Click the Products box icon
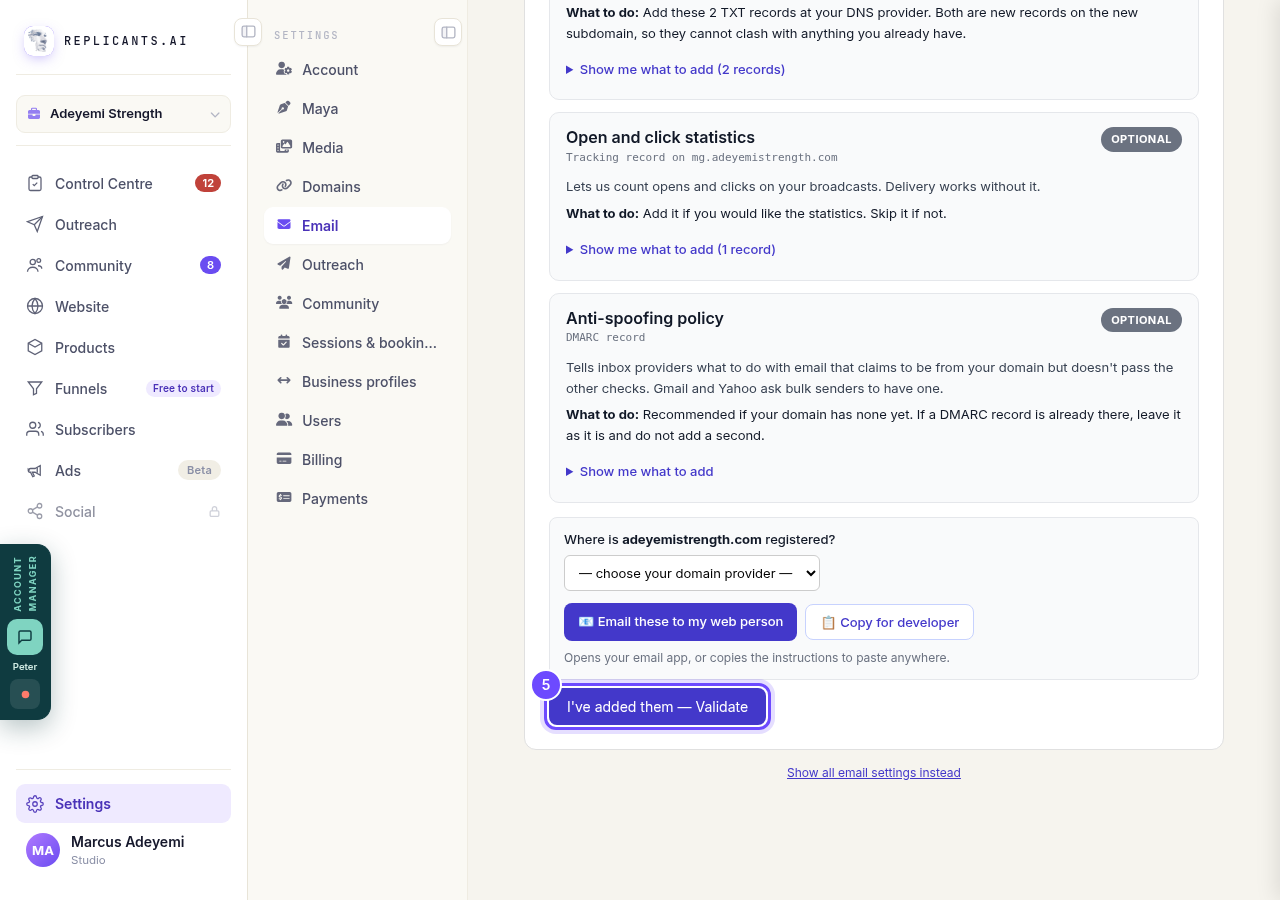The image size is (1280, 900). tap(35, 347)
